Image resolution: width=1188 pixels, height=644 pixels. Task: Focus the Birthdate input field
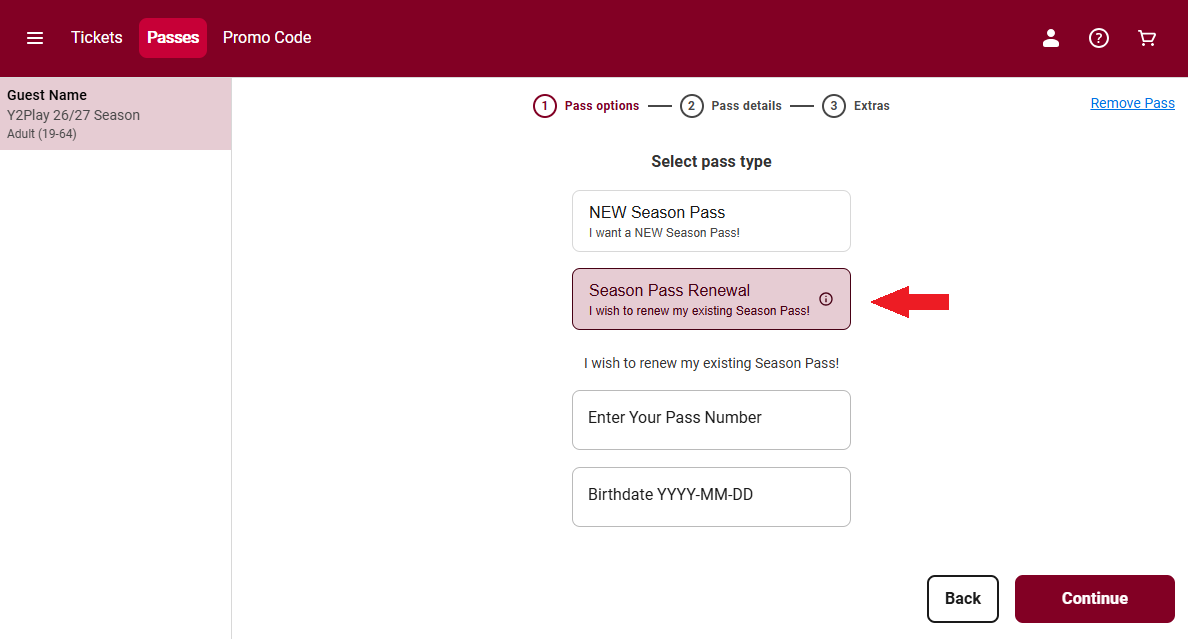point(711,497)
